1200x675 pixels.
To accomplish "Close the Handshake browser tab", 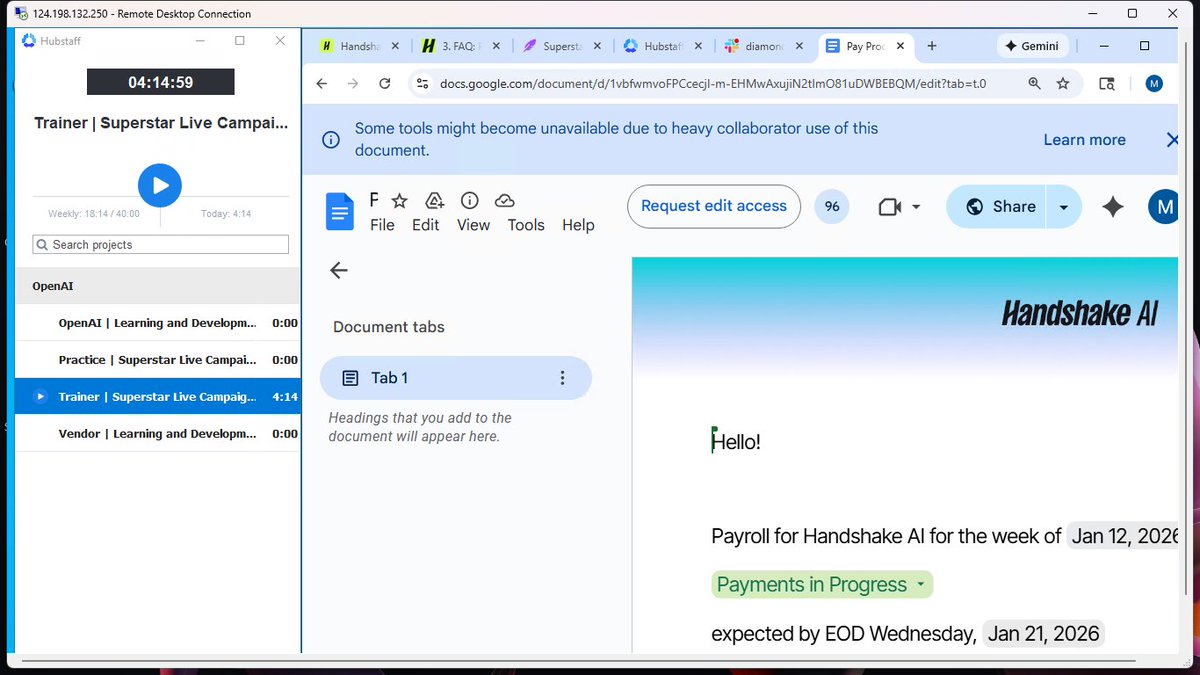I will click(x=395, y=46).
